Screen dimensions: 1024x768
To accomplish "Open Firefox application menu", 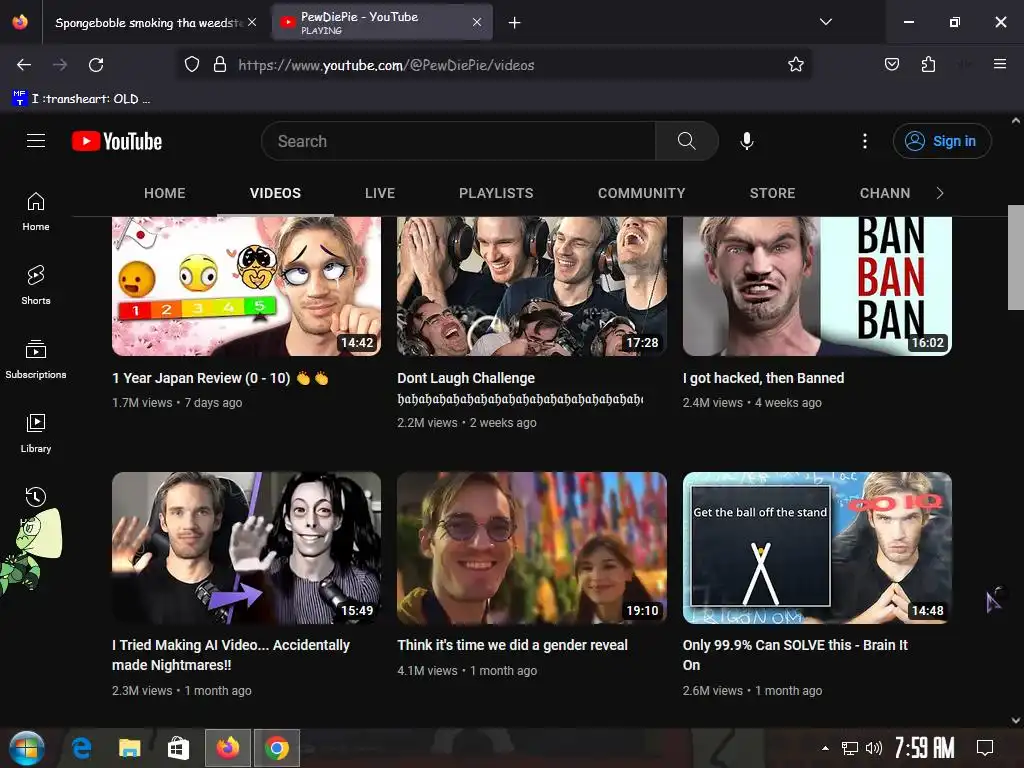I will click(x=999, y=64).
